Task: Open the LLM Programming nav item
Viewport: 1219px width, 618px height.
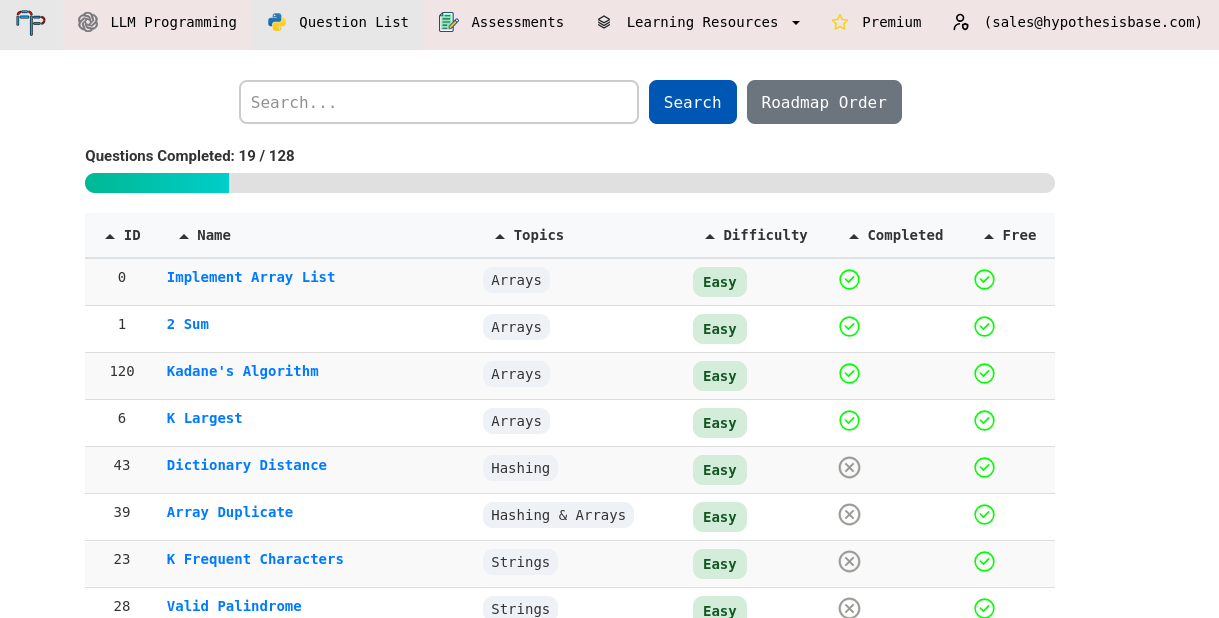Action: (x=158, y=22)
